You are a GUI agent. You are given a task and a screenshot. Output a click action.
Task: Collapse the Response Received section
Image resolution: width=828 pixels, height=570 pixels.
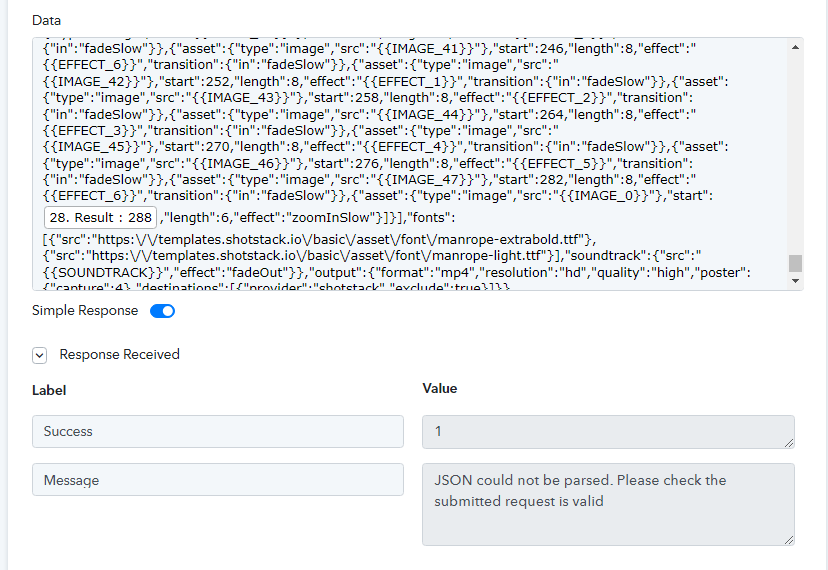tap(40, 356)
